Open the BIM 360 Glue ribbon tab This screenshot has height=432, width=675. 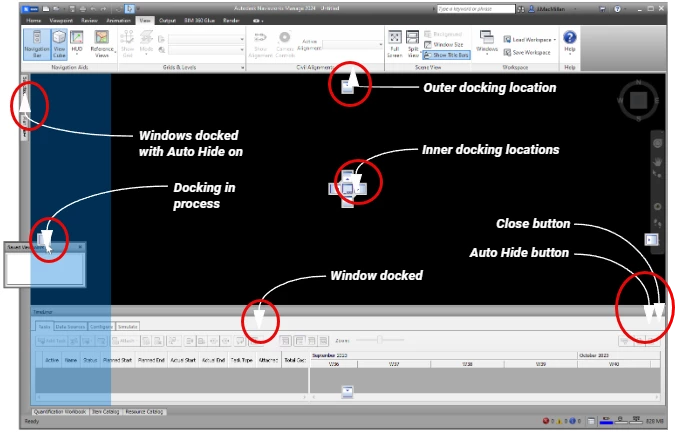click(199, 20)
